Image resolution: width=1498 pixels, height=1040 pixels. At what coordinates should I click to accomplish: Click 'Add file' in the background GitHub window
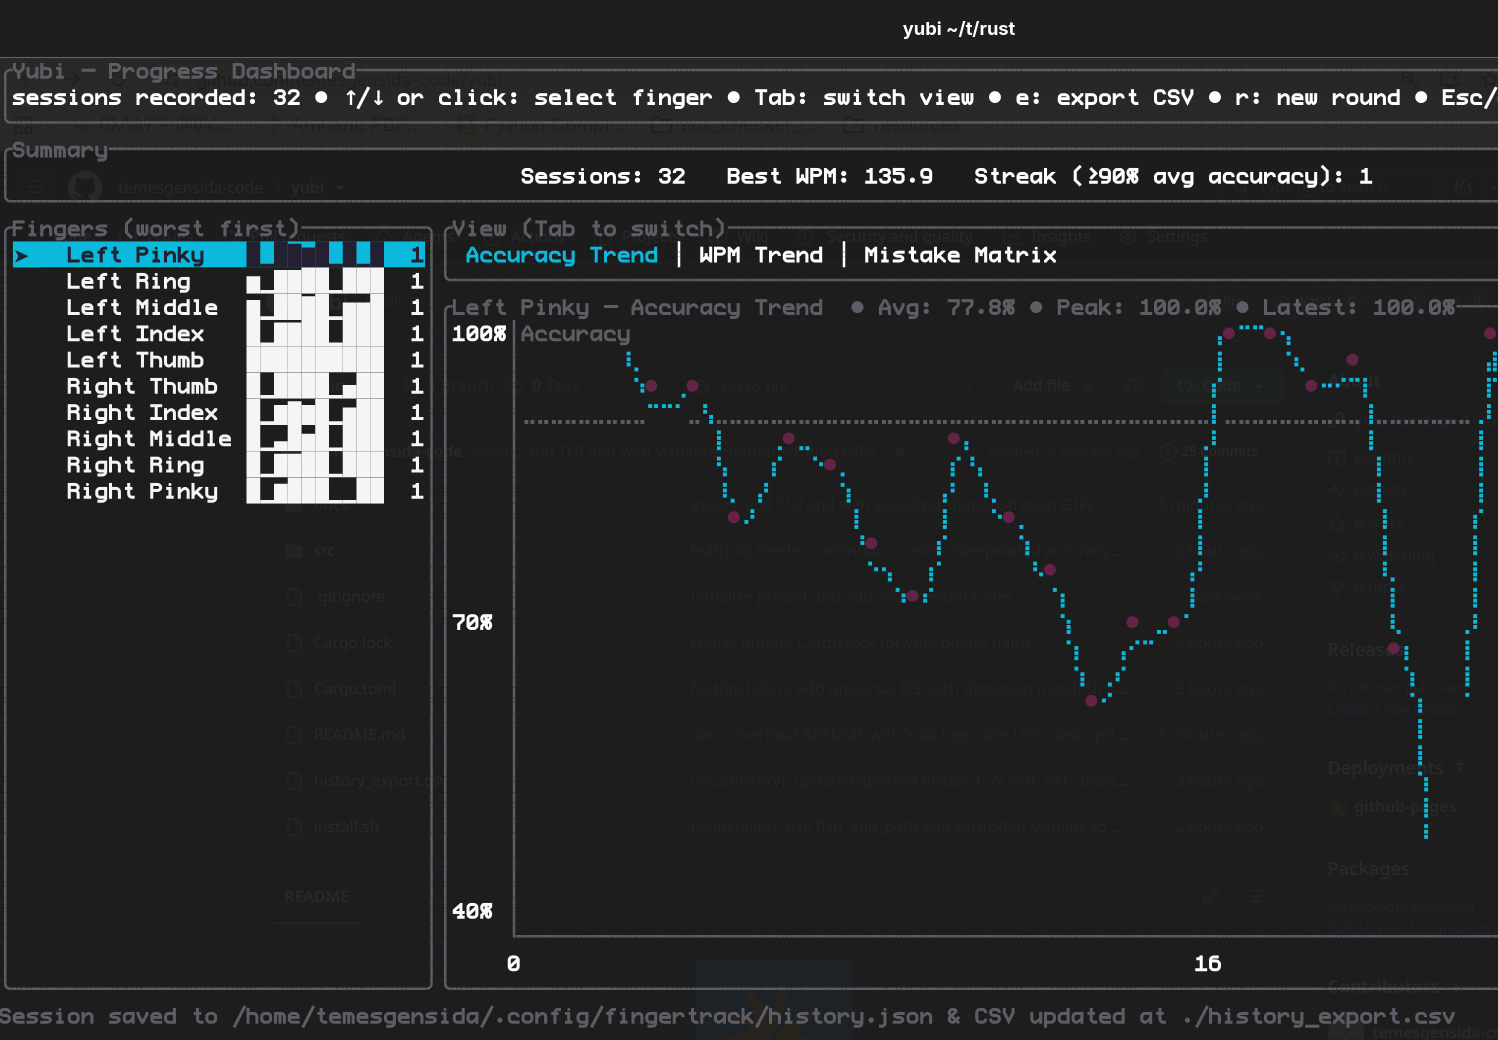(1048, 386)
